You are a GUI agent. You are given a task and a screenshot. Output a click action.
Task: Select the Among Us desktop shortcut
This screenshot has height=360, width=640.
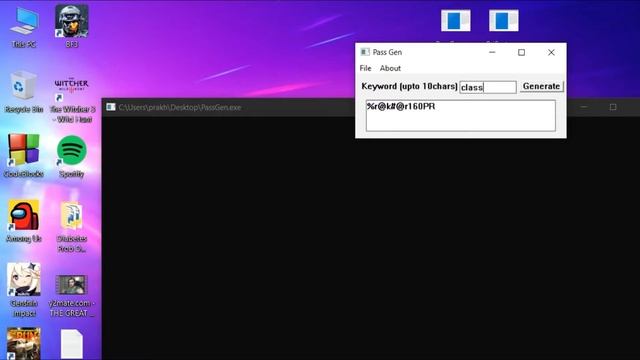(24, 221)
